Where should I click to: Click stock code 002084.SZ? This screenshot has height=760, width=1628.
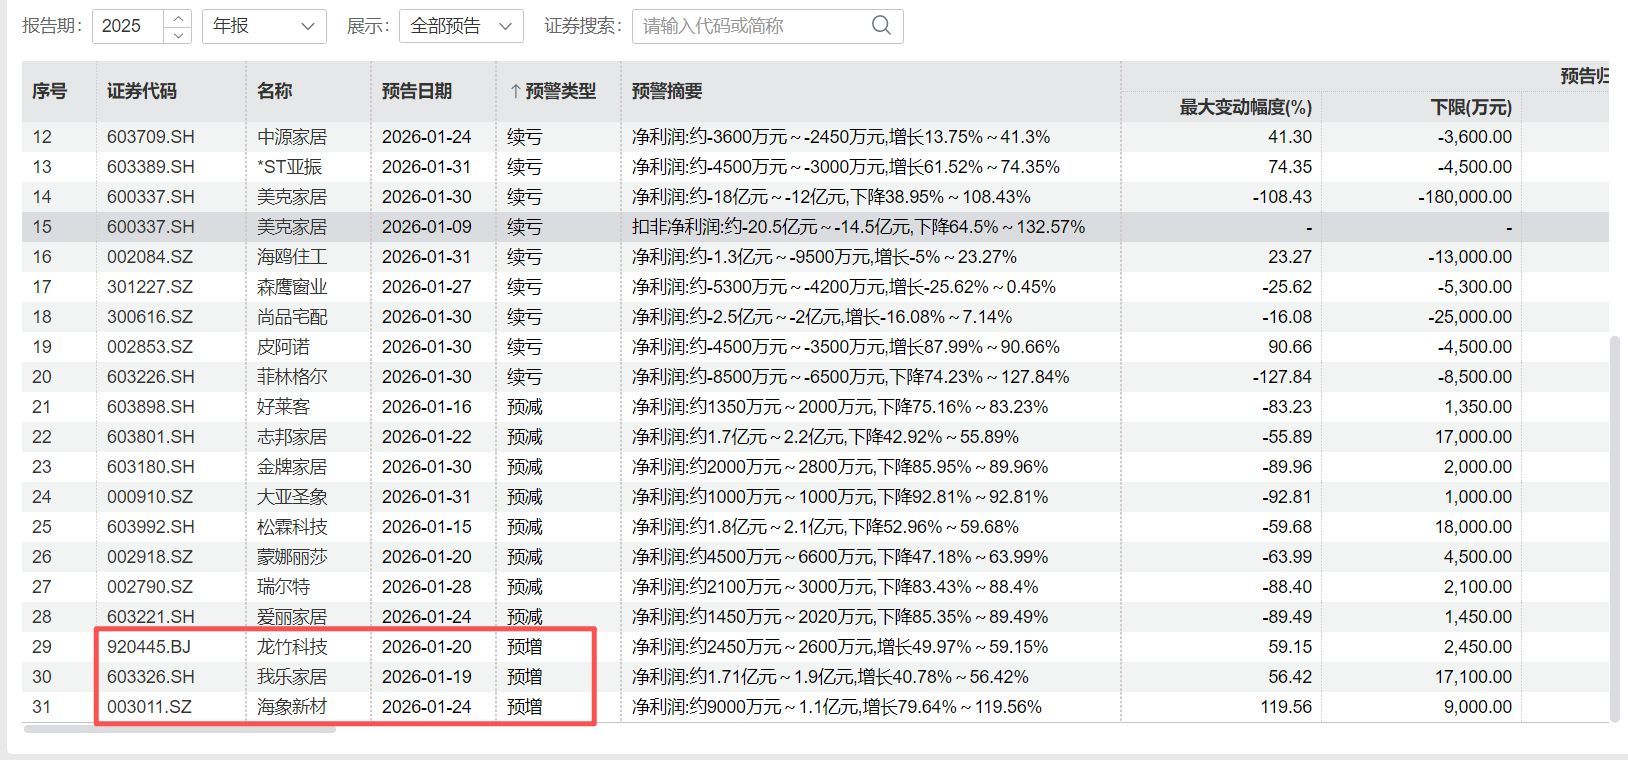(x=150, y=257)
